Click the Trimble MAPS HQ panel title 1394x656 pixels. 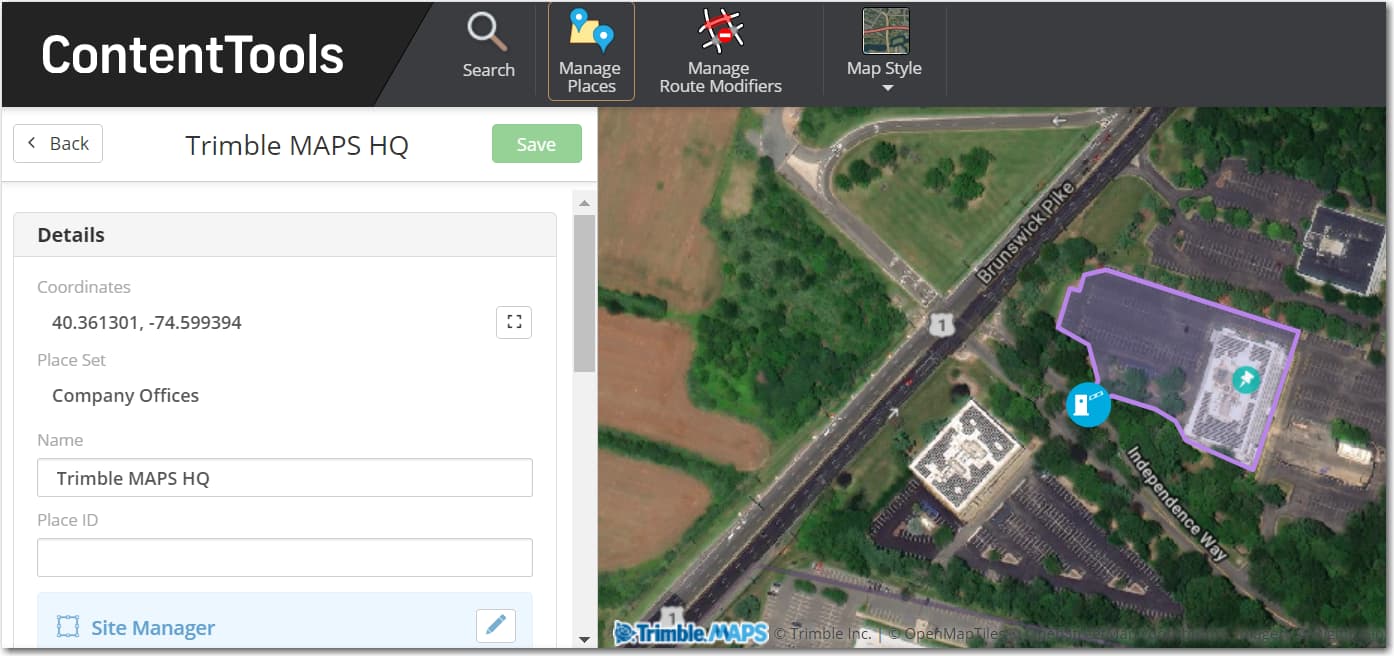click(x=297, y=145)
